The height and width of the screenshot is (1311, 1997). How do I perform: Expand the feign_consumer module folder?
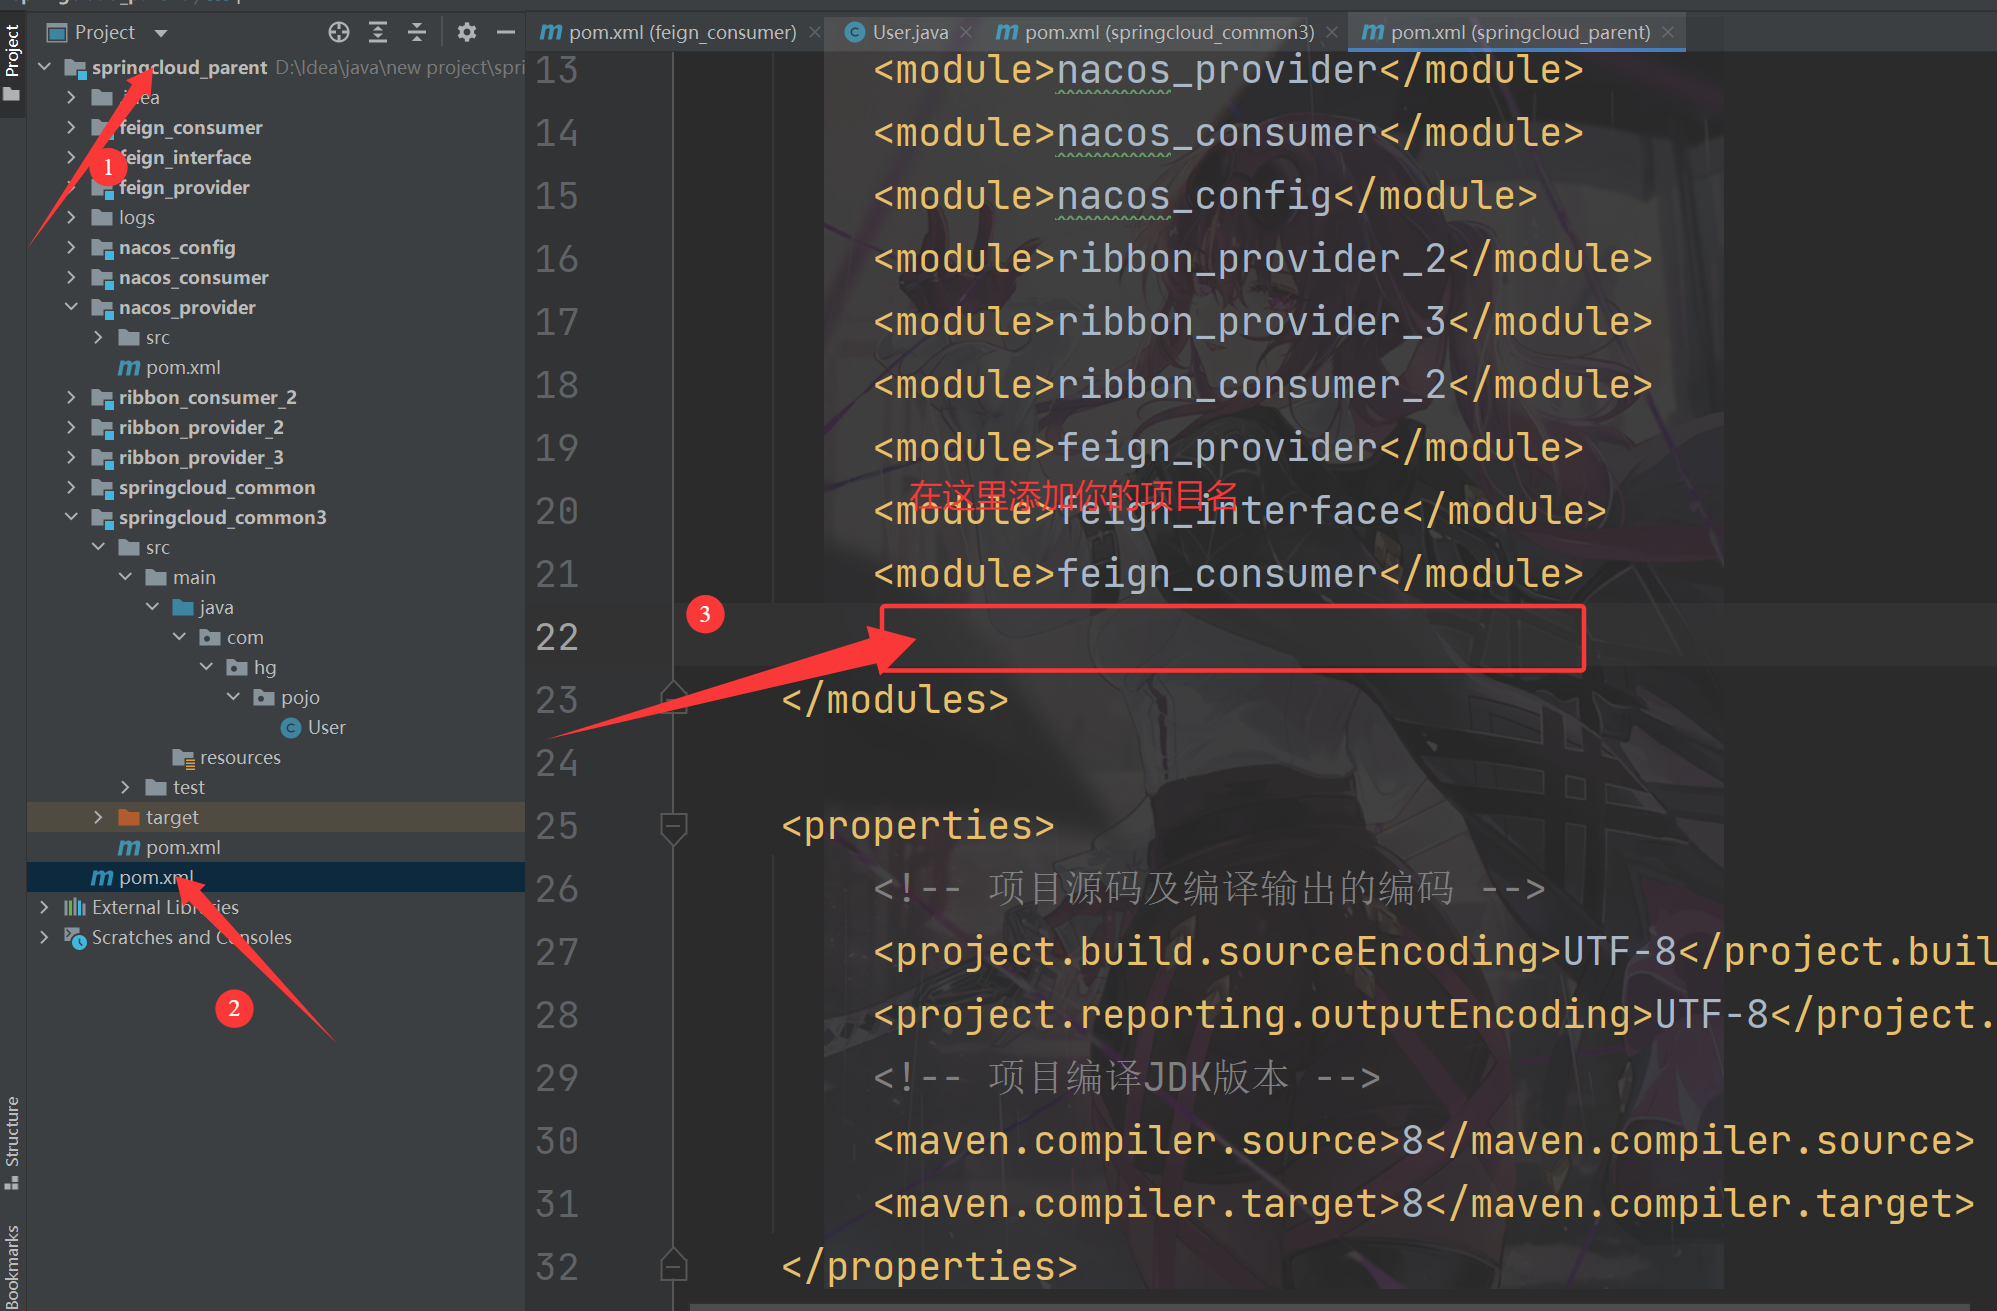pyautogui.click(x=71, y=127)
